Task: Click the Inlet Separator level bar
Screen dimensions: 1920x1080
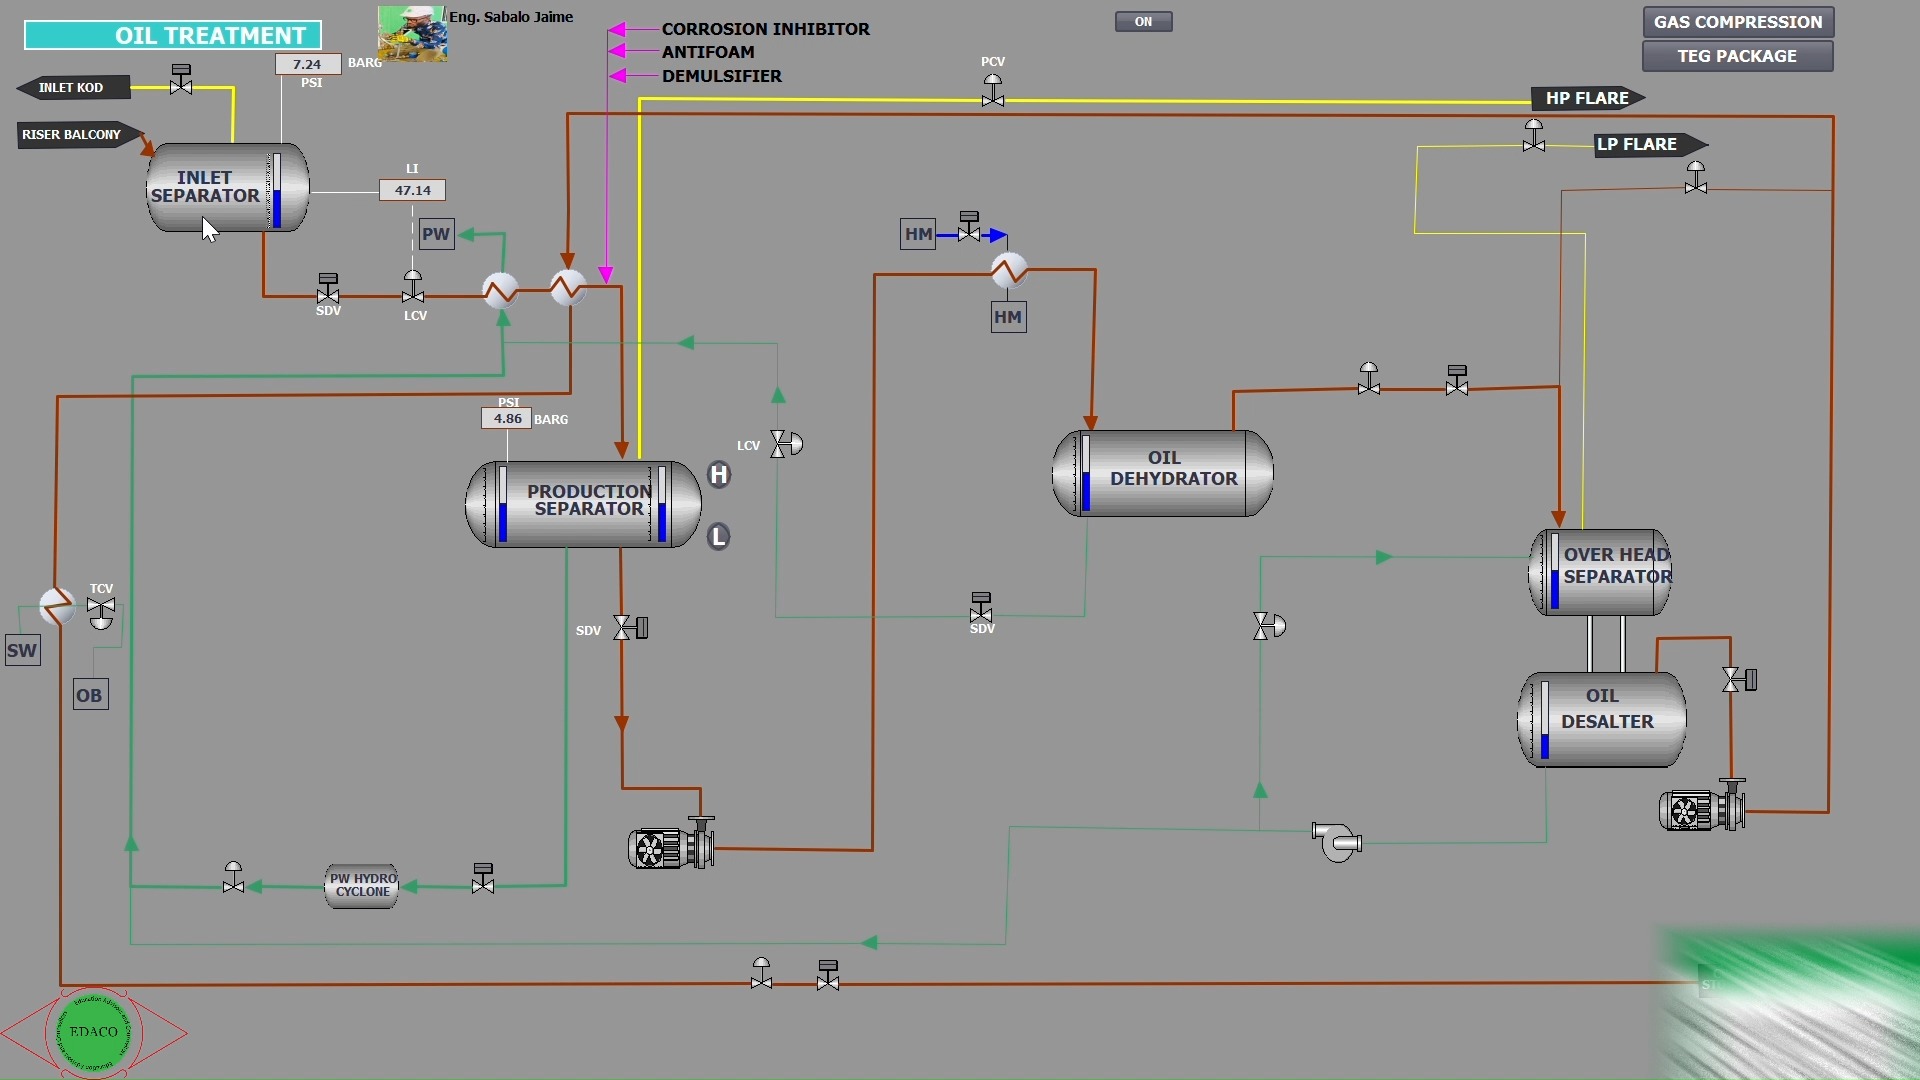Action: coord(276,190)
